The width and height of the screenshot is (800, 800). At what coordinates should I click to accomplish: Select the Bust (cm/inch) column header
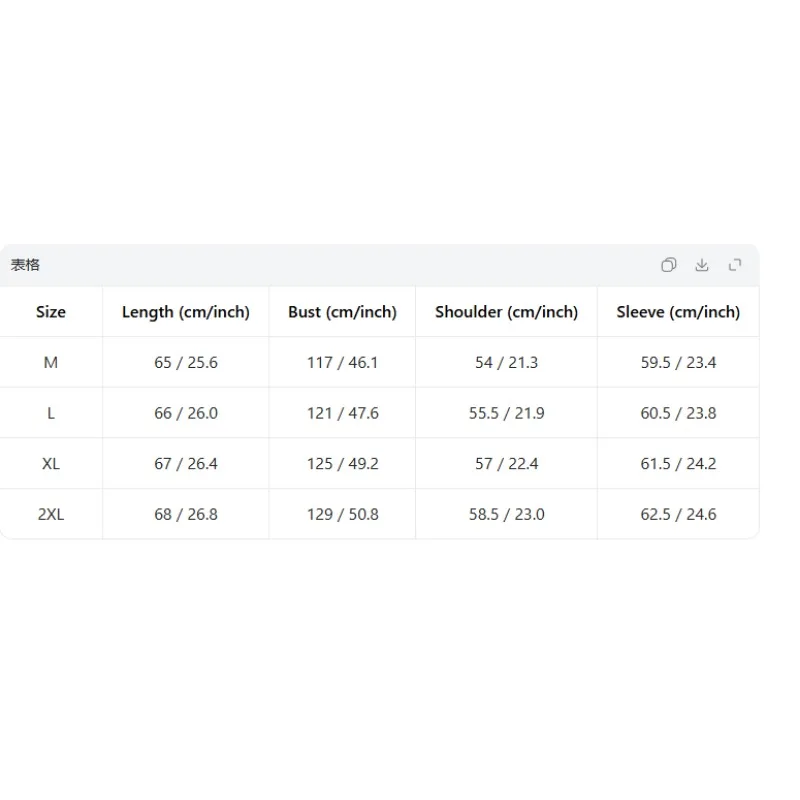tap(342, 312)
